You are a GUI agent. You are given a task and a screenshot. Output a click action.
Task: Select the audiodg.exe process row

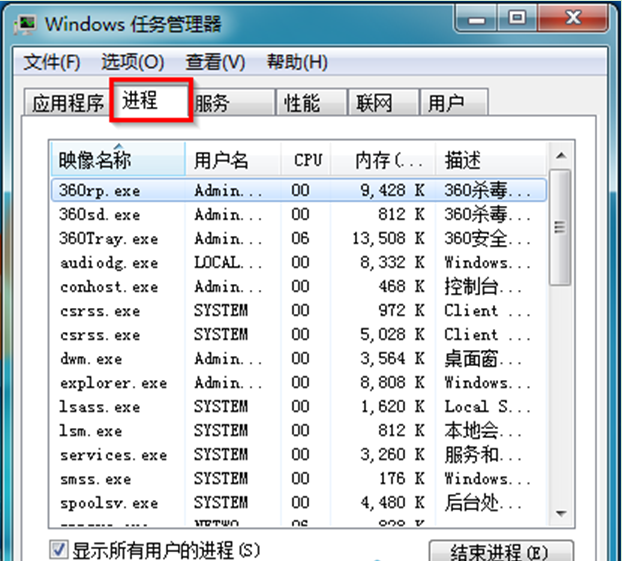299,263
